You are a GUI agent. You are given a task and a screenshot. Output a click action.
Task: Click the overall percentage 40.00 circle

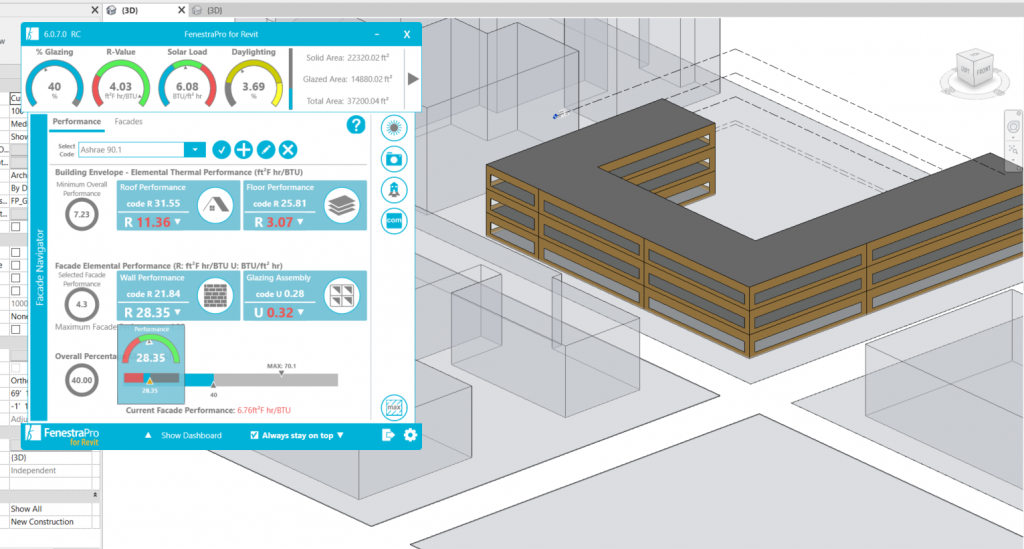(82, 380)
